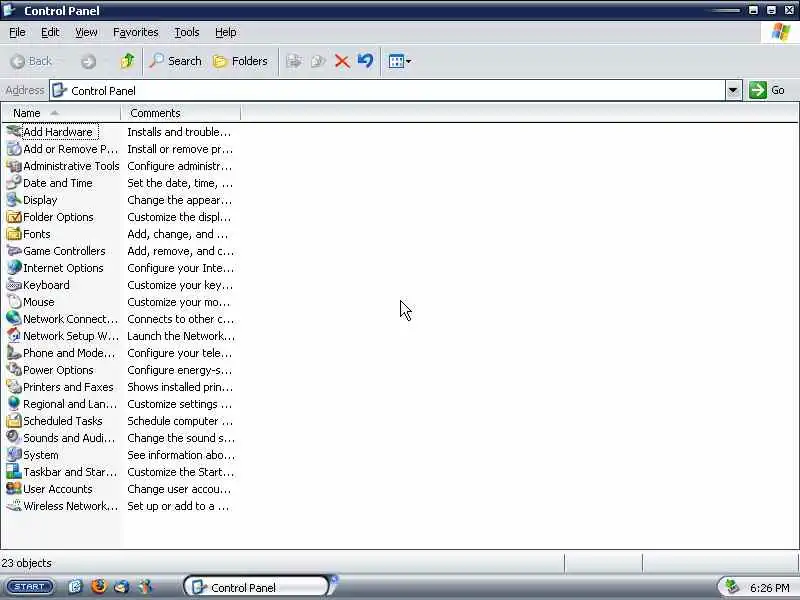Open the Views dropdown button
The width and height of the screenshot is (800, 600).
(x=399, y=62)
